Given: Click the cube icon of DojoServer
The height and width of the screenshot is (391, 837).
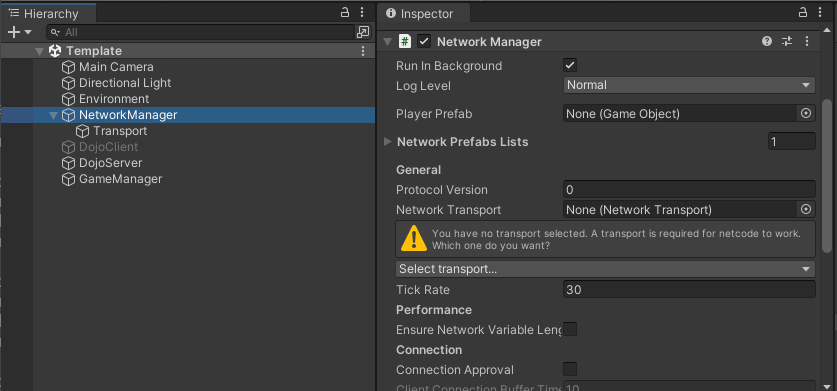Looking at the screenshot, I should [x=68, y=163].
